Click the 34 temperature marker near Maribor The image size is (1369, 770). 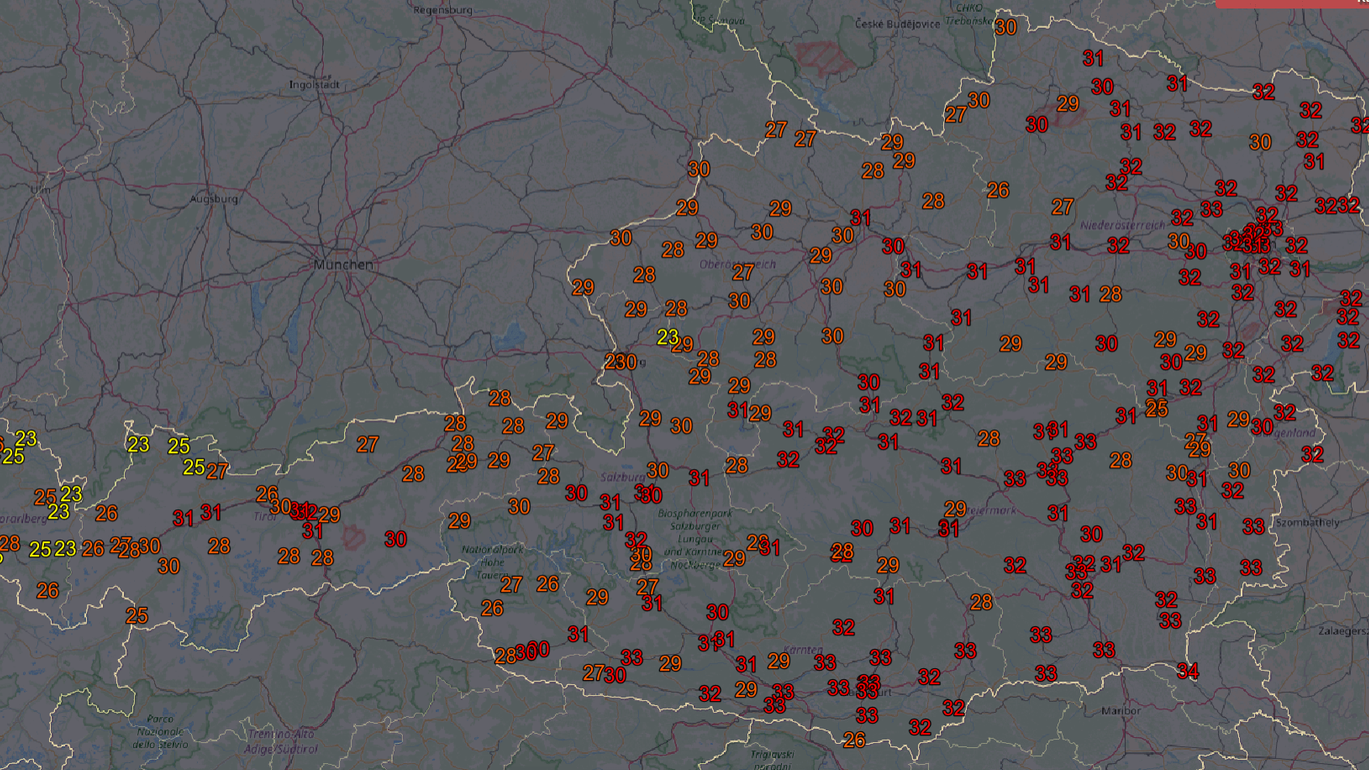pyautogui.click(x=1187, y=671)
